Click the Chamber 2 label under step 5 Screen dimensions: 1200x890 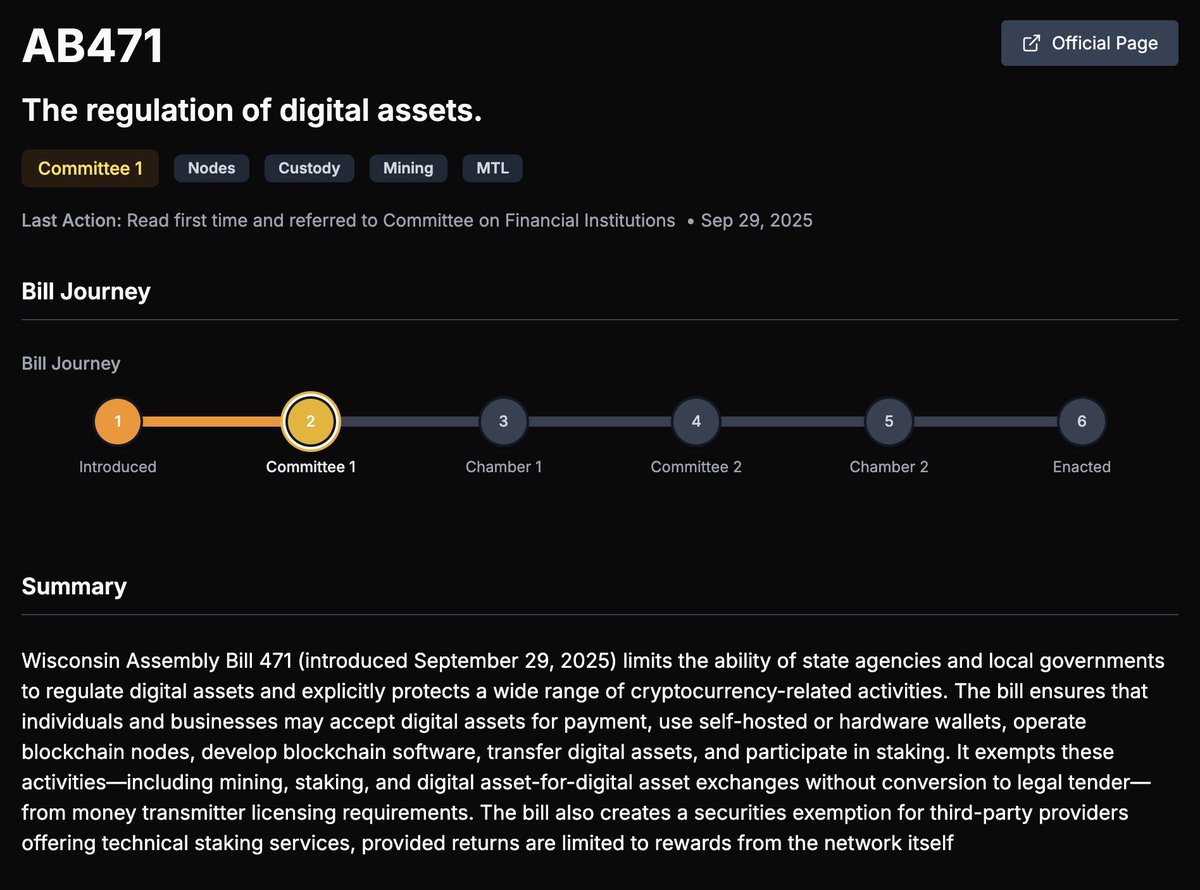(x=889, y=467)
